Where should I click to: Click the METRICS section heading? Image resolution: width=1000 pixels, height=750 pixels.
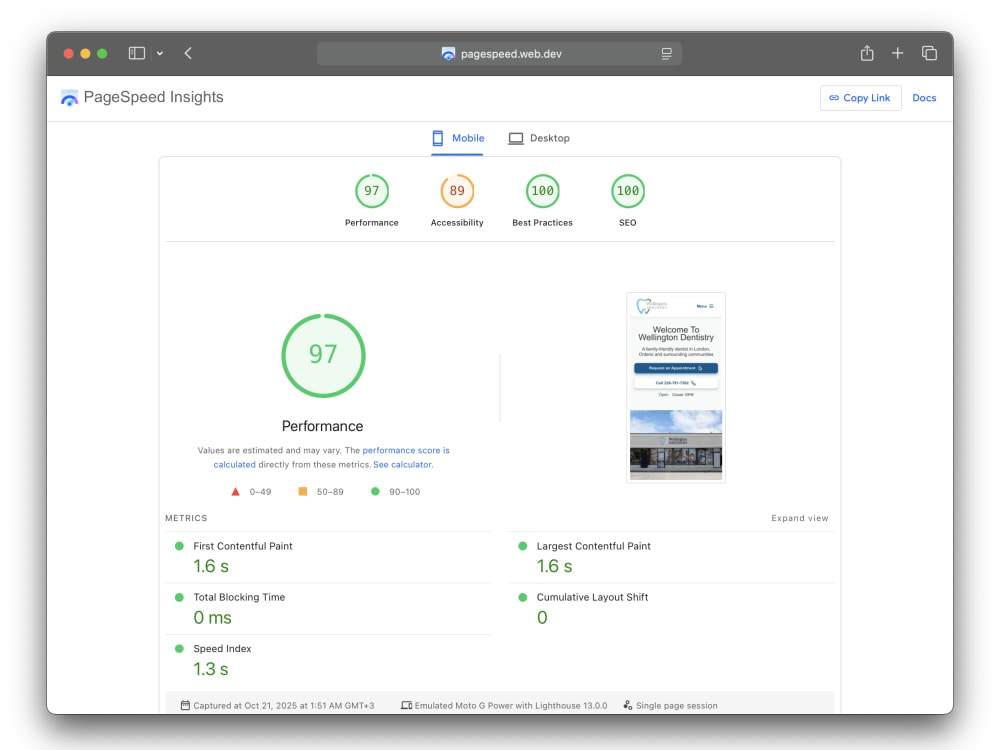(186, 518)
